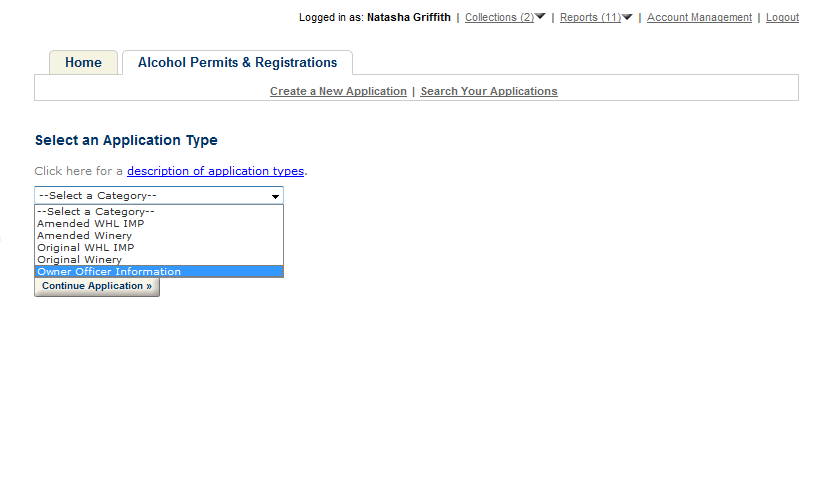
Task: Open Search Your Applications link
Action: point(489,91)
